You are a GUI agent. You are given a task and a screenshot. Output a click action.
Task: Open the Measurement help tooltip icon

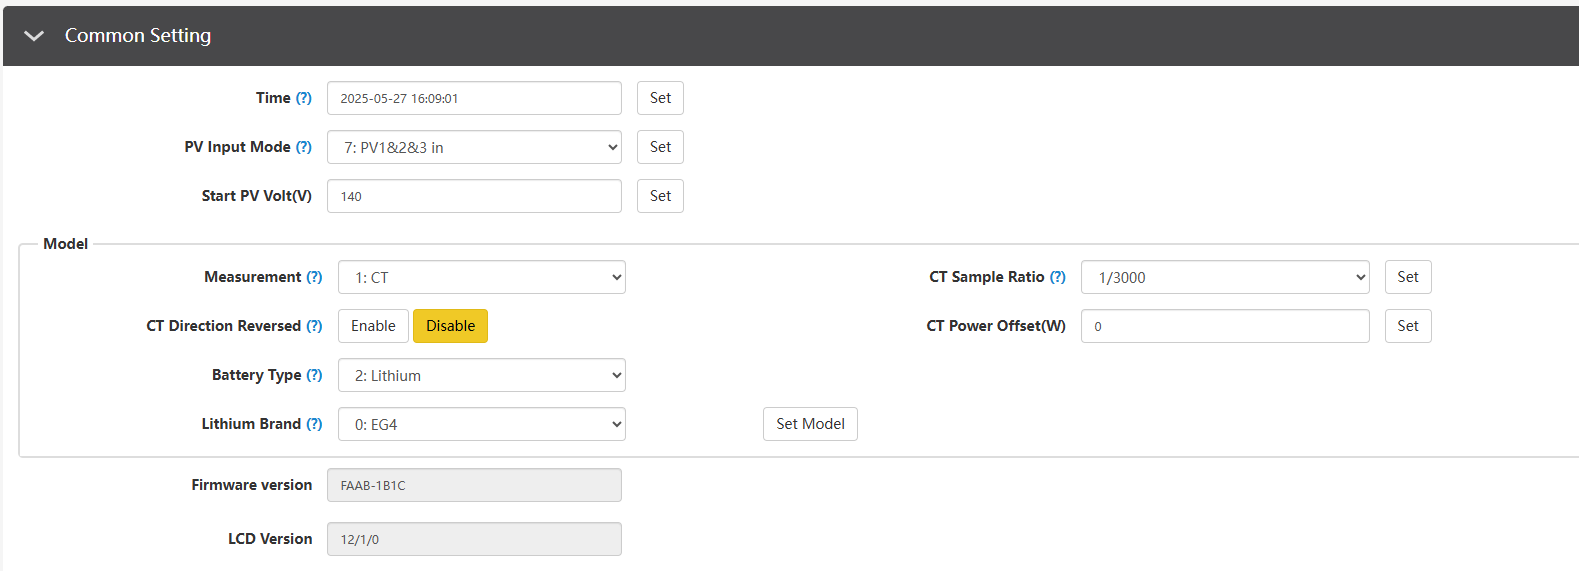point(314,277)
